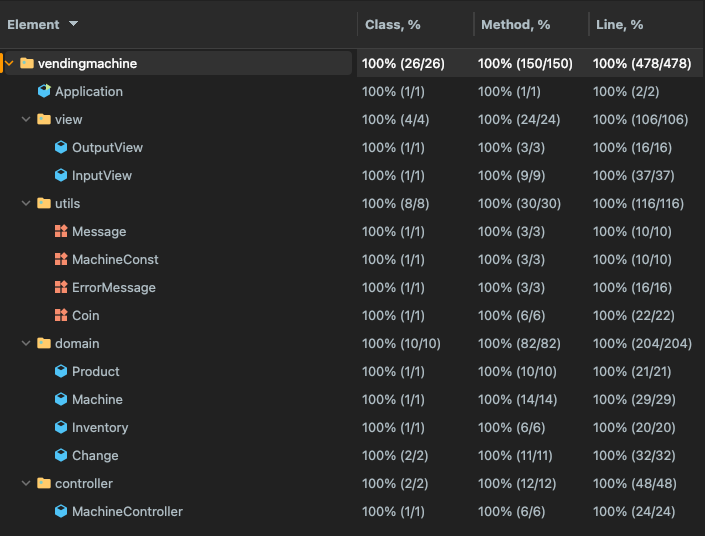Collapse the utils package node
Image resolution: width=705 pixels, height=536 pixels.
(27, 203)
